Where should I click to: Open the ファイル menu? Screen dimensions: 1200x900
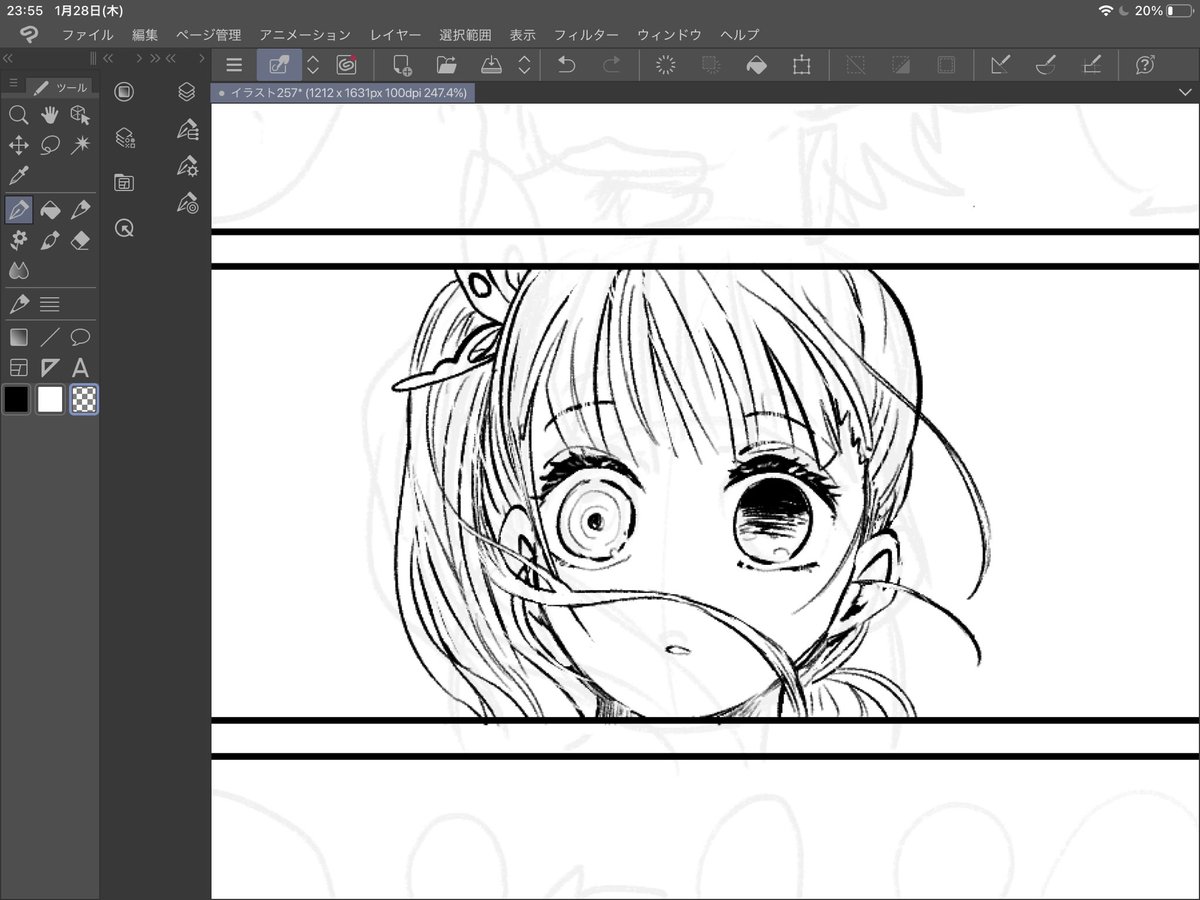[87, 35]
